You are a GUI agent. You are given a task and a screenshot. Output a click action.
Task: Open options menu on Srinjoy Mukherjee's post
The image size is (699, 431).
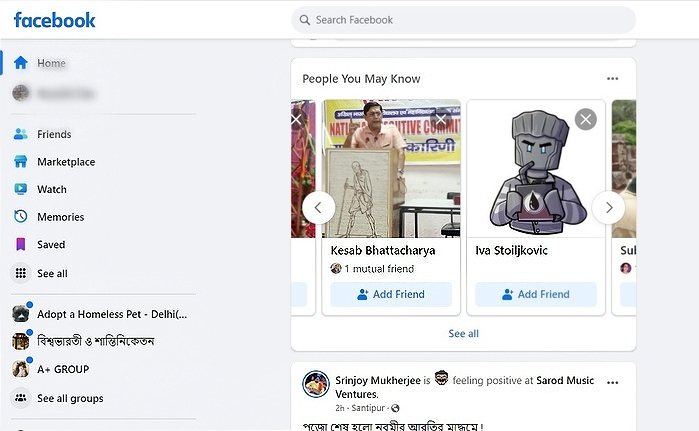612,381
